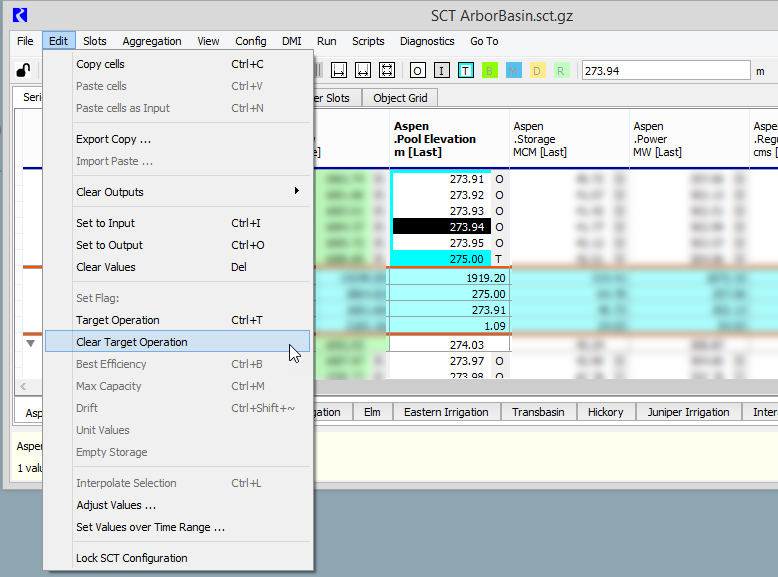Click the lock icon in the toolbar
778x577 pixels.
(x=23, y=71)
